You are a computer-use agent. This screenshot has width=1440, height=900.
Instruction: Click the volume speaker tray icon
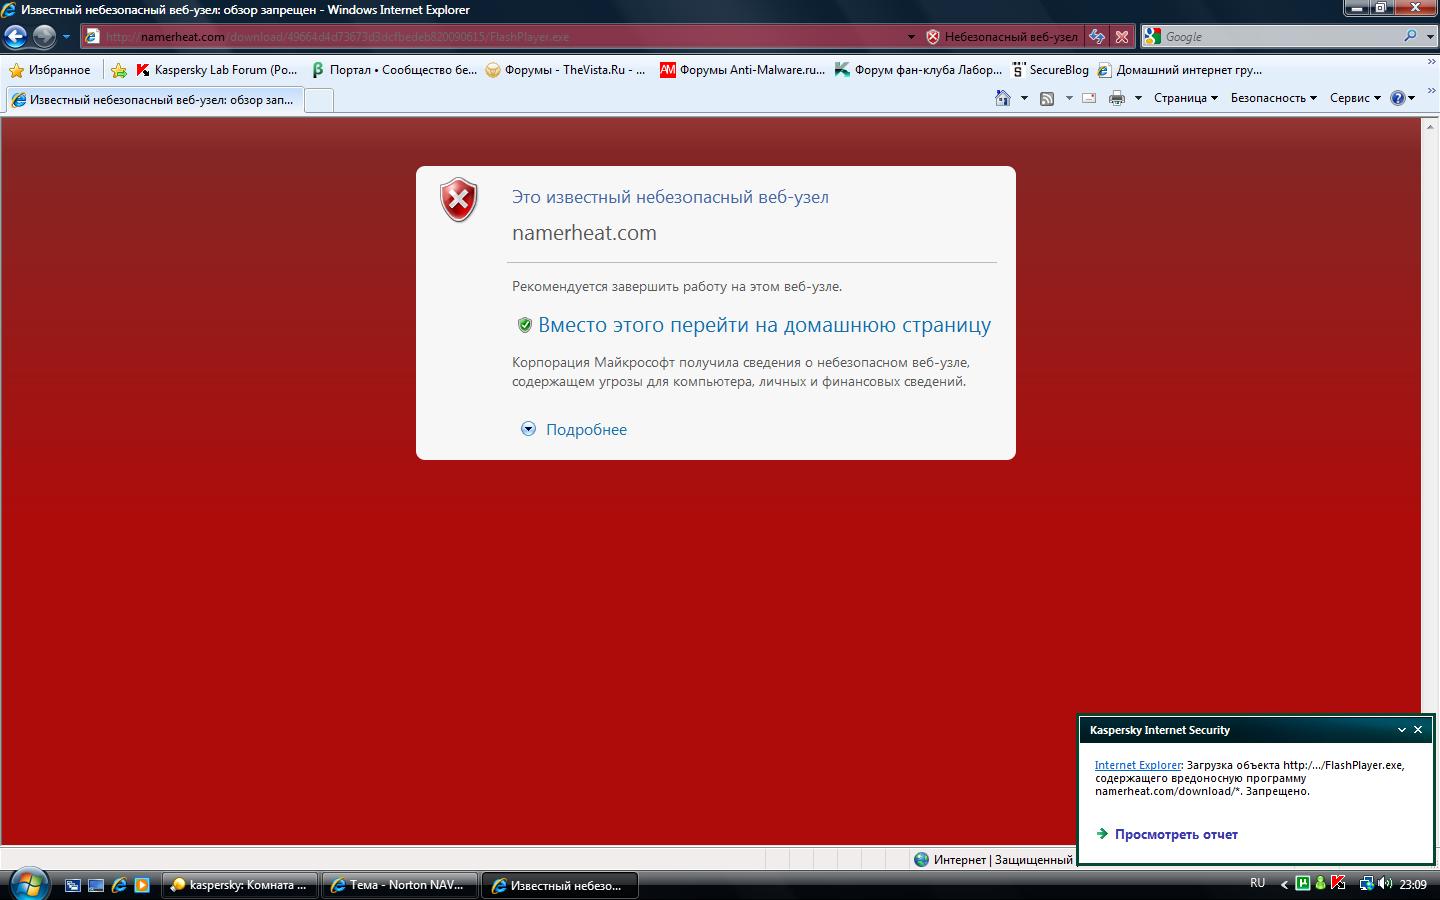pyautogui.click(x=1385, y=884)
